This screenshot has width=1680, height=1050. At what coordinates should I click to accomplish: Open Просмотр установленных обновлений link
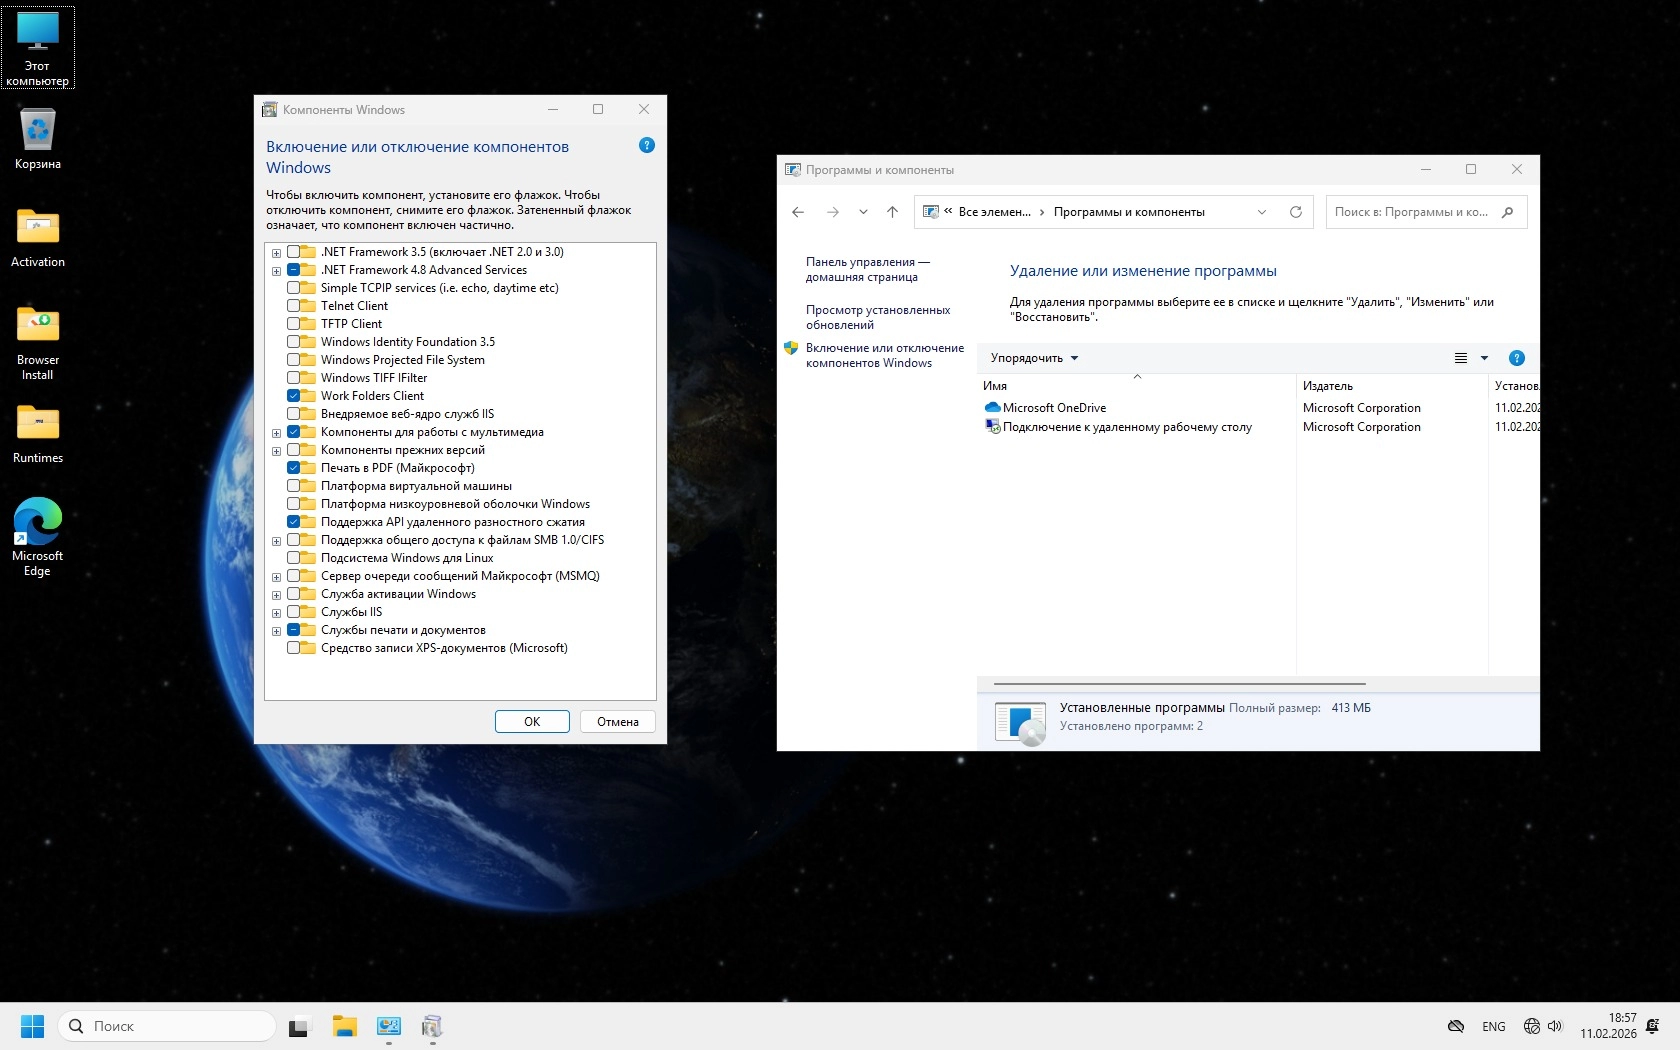[x=877, y=317]
